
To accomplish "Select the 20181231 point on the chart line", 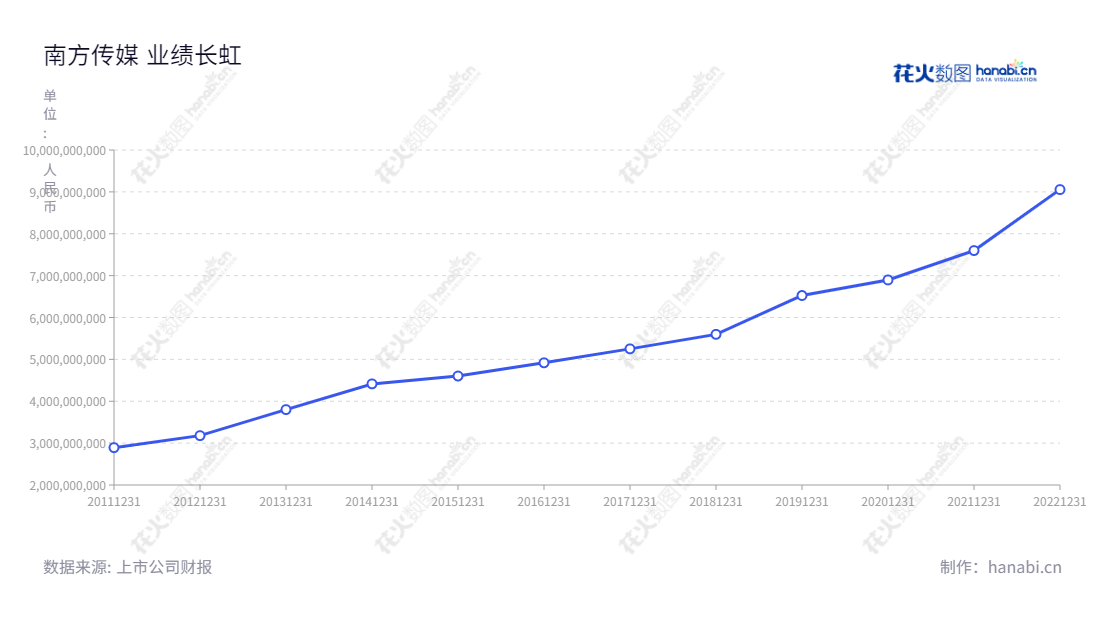I will click(x=716, y=334).
